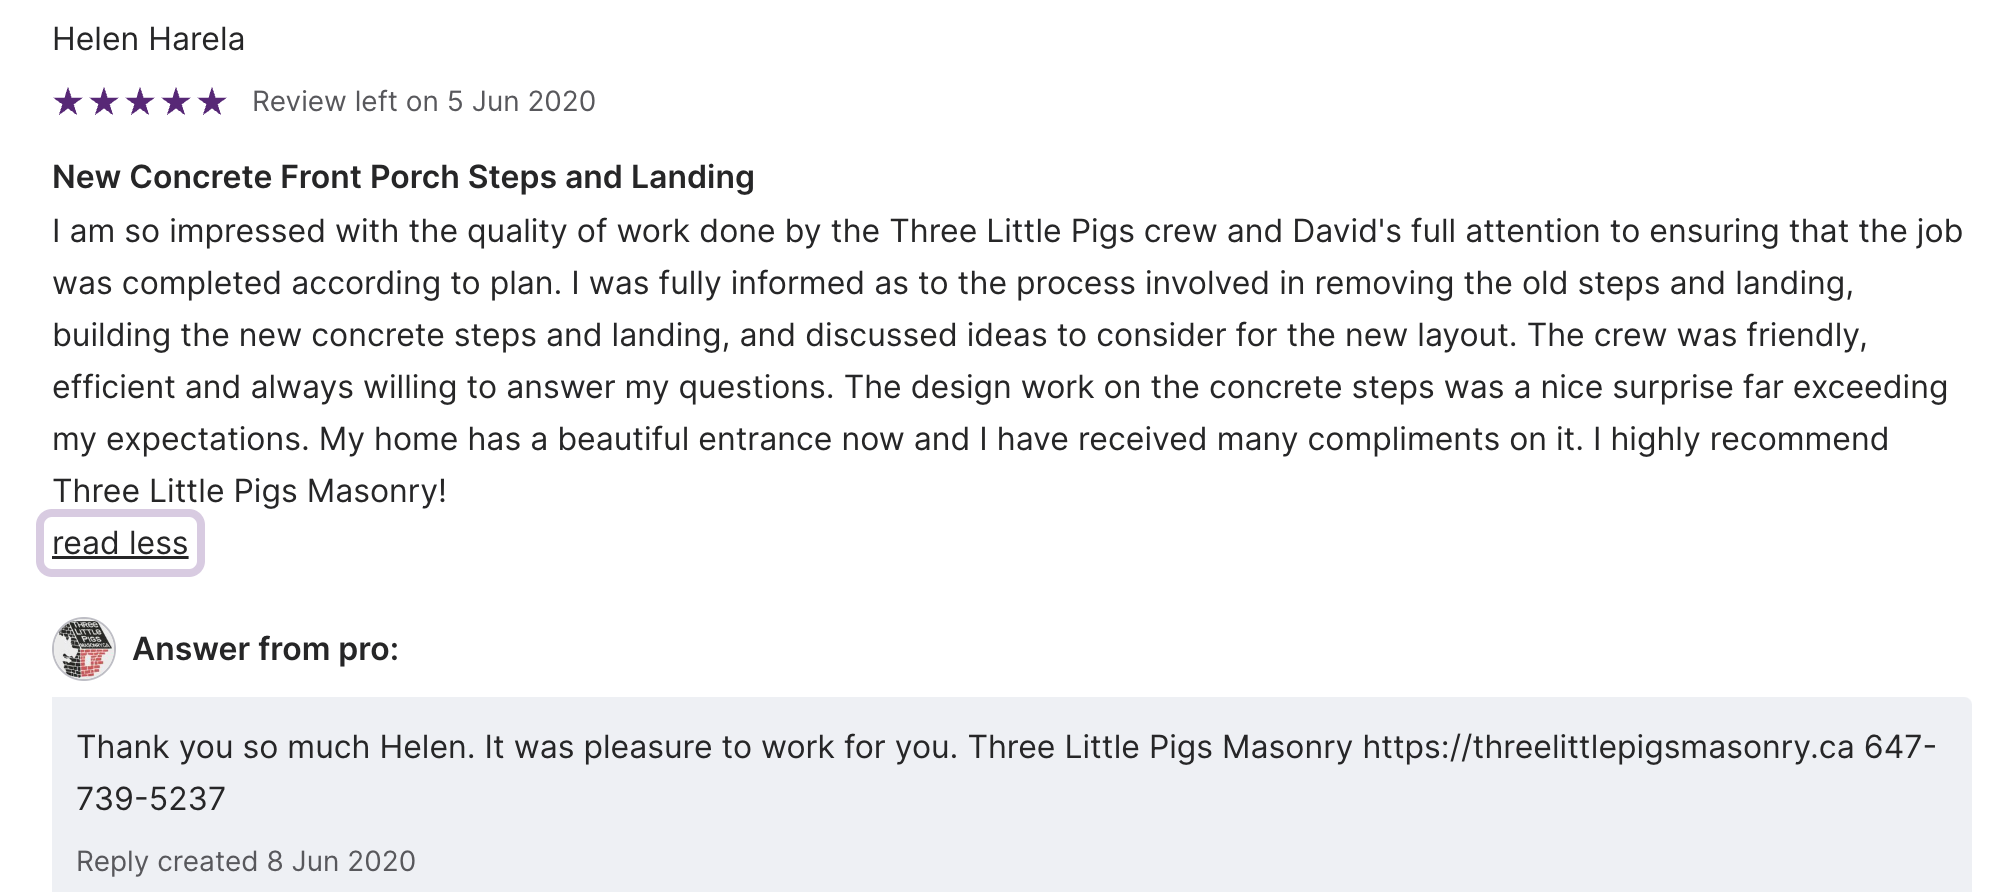Screen dimensions: 2000x892
Task: Click the second purple rating star
Action: [x=104, y=102]
